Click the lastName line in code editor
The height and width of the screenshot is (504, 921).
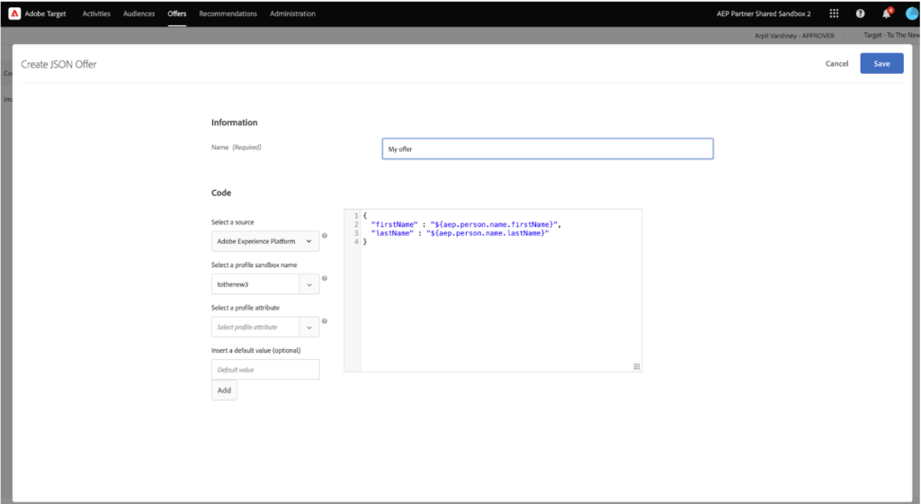(460, 233)
